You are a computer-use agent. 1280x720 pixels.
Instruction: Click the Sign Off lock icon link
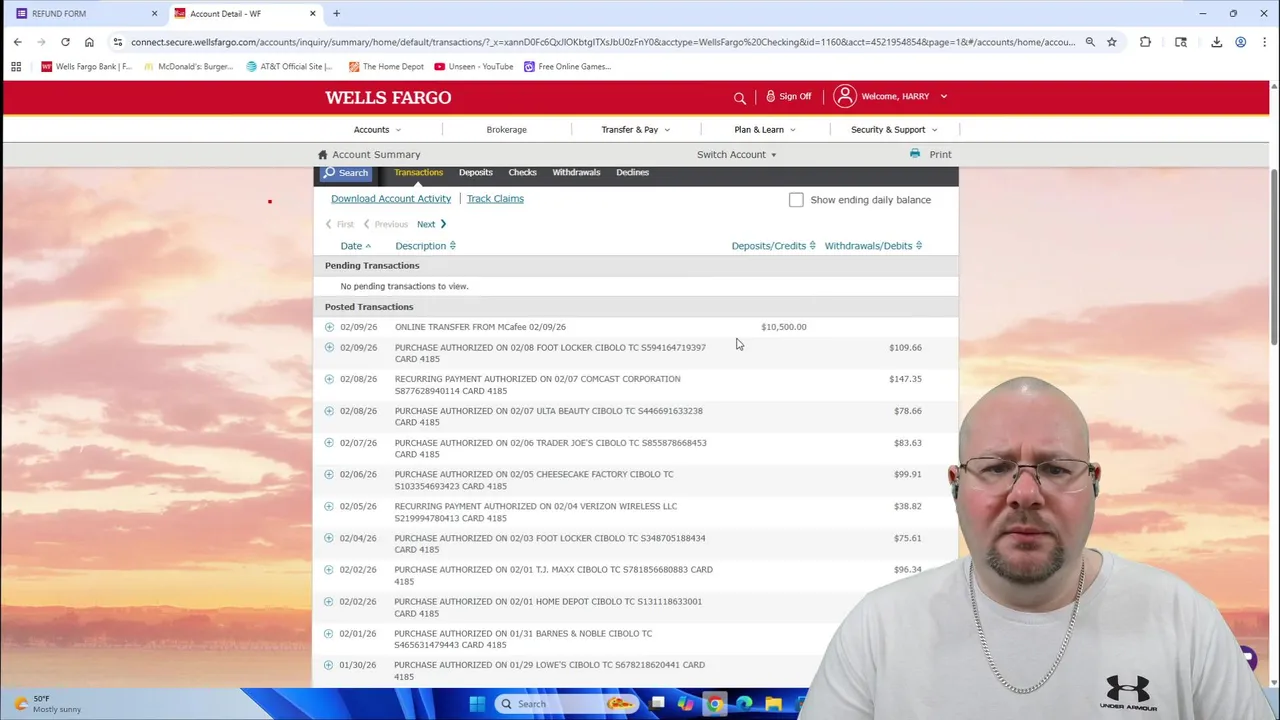(x=789, y=96)
